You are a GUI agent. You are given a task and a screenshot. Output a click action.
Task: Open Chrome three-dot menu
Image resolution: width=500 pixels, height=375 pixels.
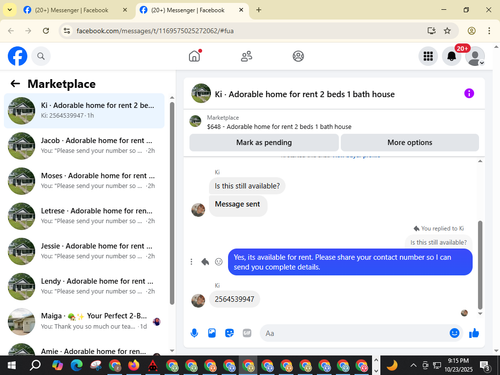[x=489, y=31]
